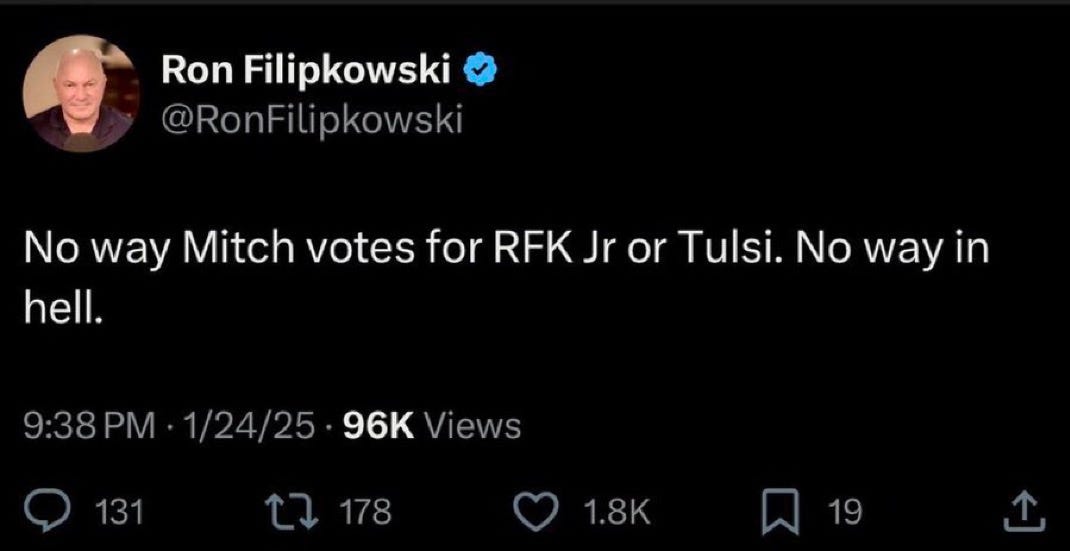Click the 19 bookmarks count
The image size is (1070, 551).
[845, 513]
